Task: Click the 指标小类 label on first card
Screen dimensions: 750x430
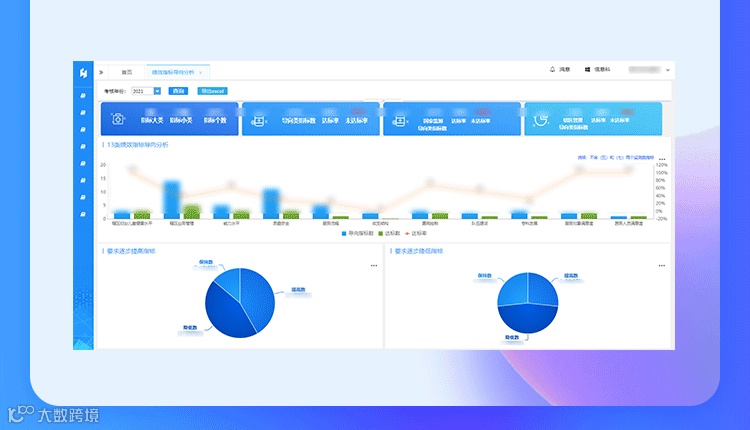Action: 181,121
